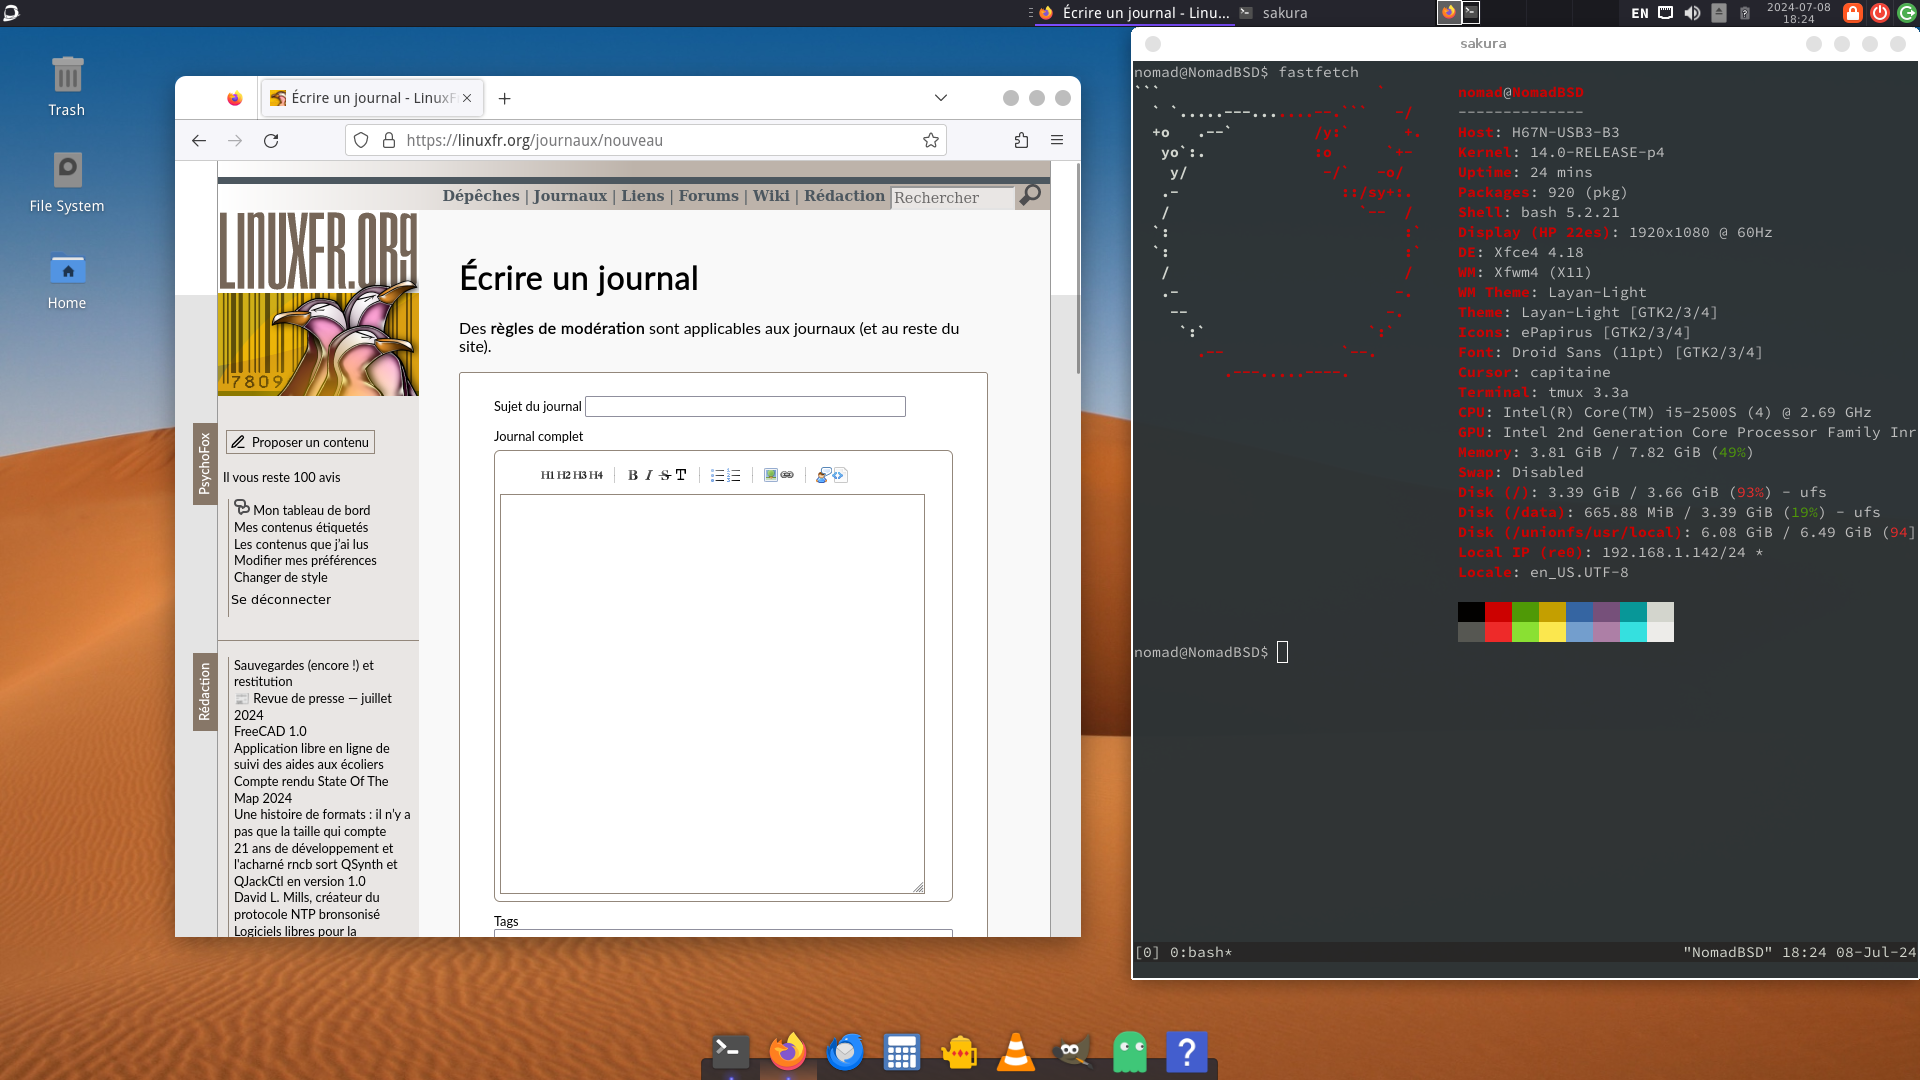Click Se déconnecter link
The image size is (1920, 1080).
(281, 599)
